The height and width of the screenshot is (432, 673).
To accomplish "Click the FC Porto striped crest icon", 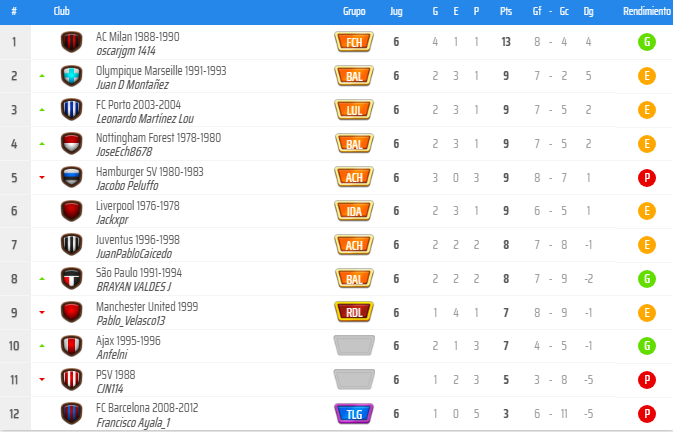I will click(71, 110).
